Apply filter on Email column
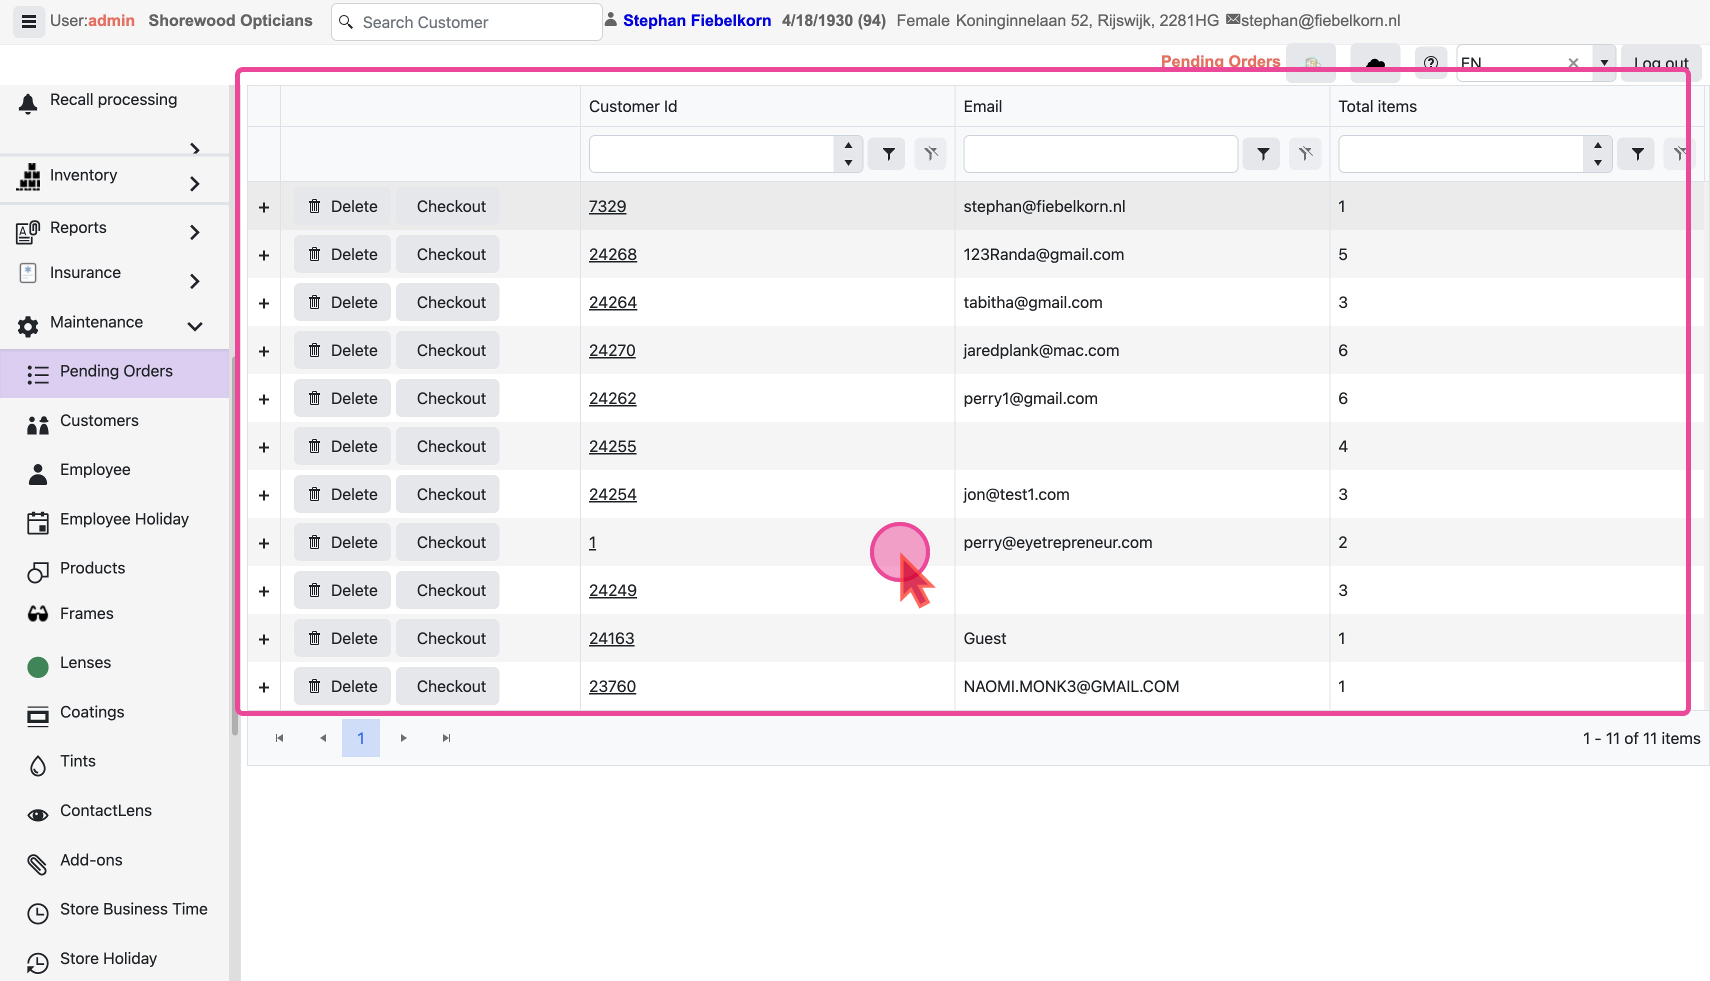Viewport: 1710px width, 981px height. pos(1263,154)
